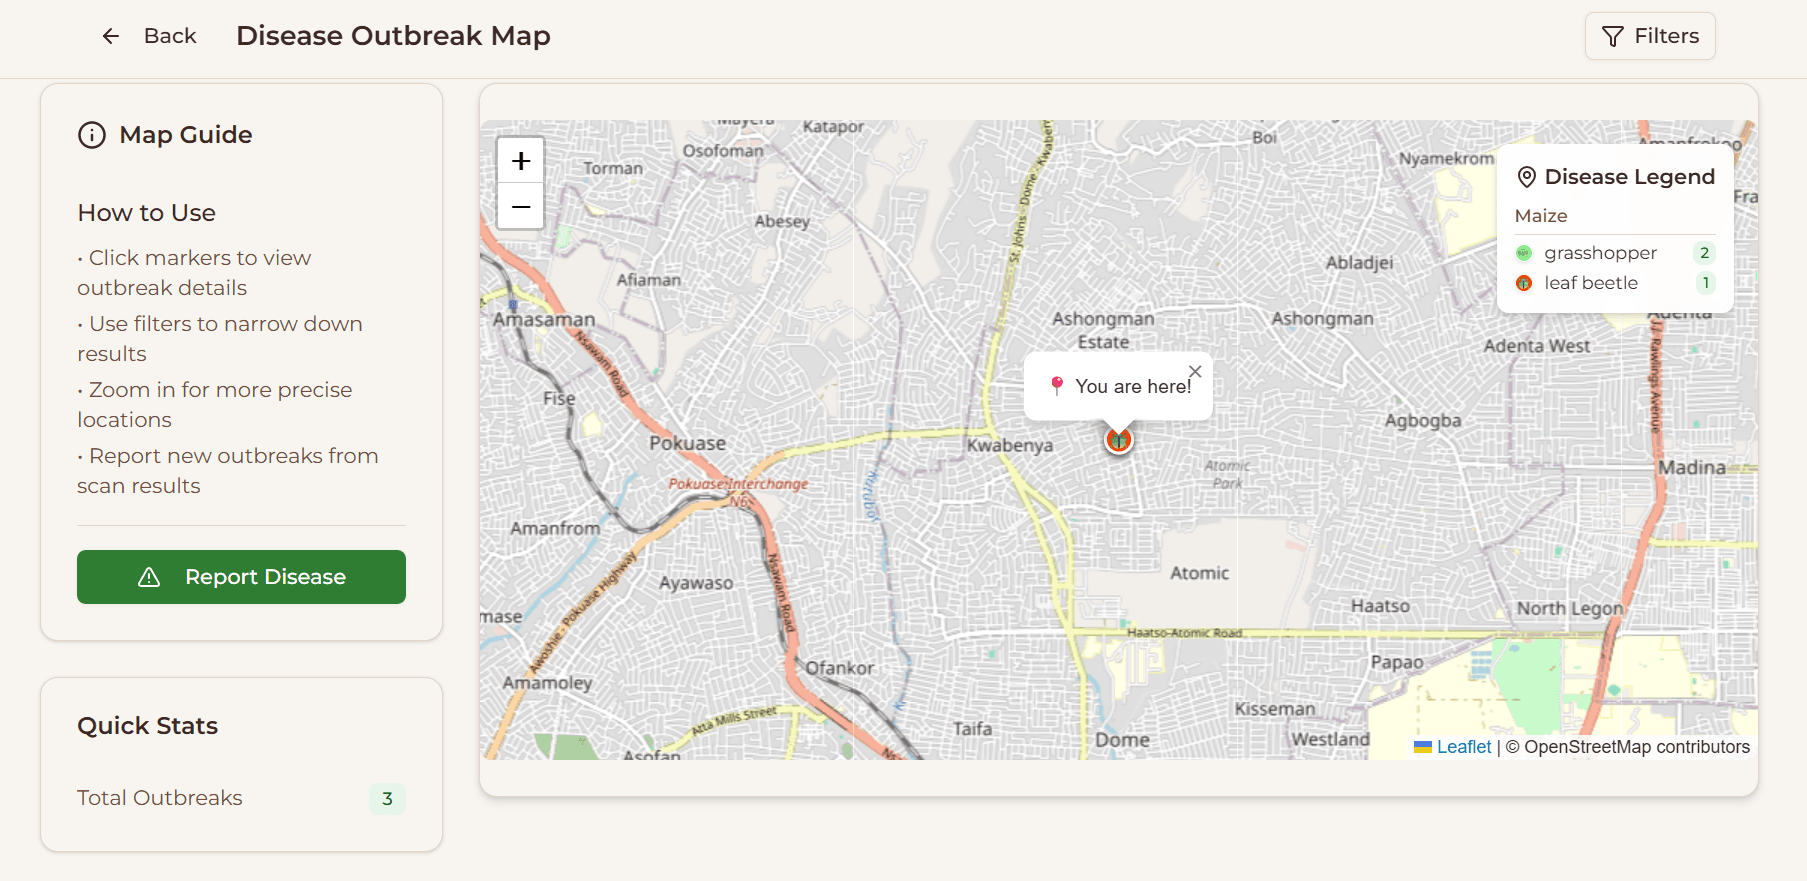
Task: Click the funnel icon in Filters
Action: click(x=1612, y=37)
